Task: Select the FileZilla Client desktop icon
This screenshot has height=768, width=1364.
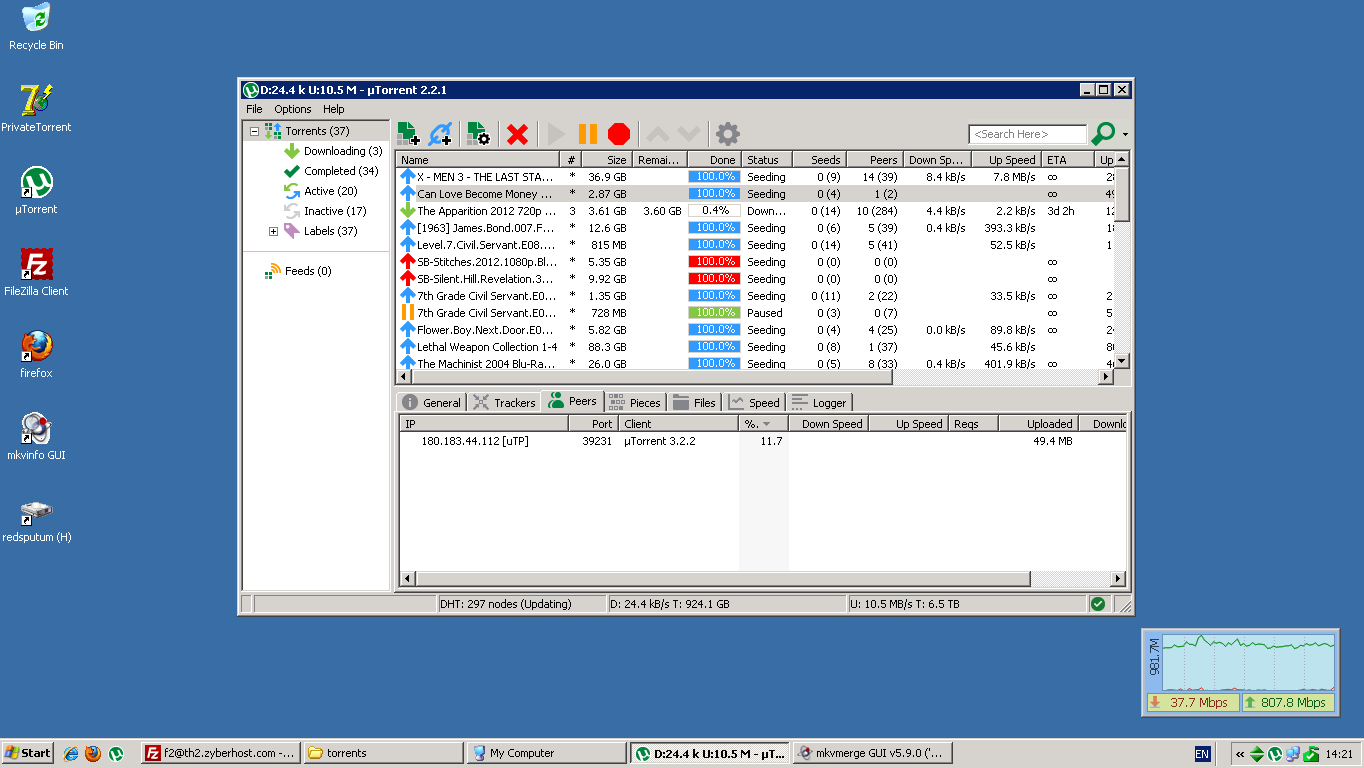Action: (36, 264)
